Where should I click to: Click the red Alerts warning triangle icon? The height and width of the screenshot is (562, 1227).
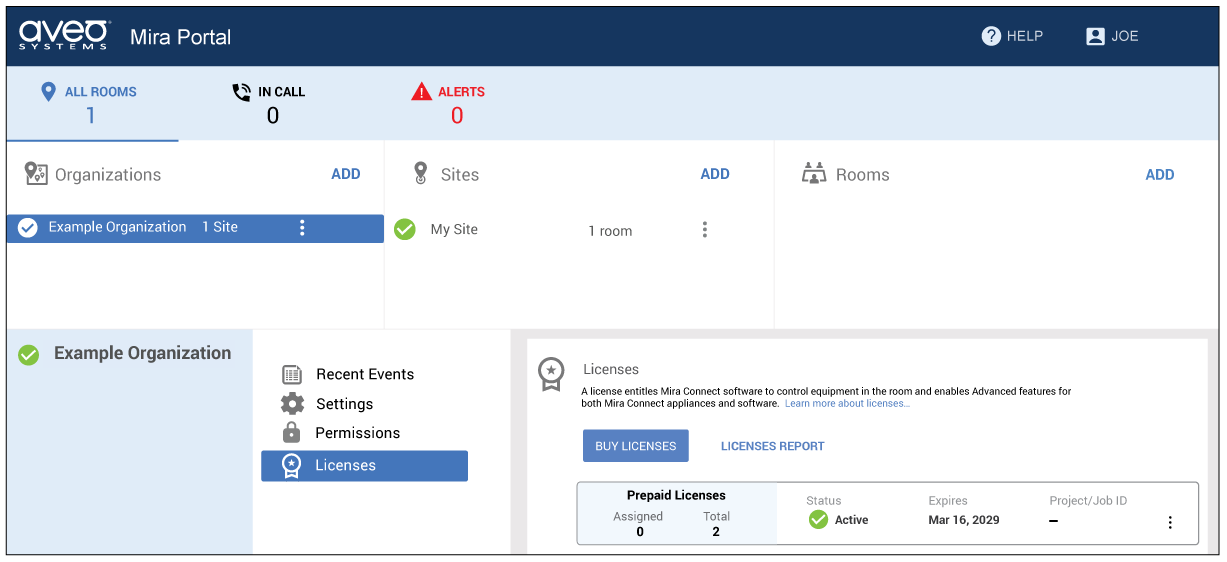pyautogui.click(x=421, y=92)
